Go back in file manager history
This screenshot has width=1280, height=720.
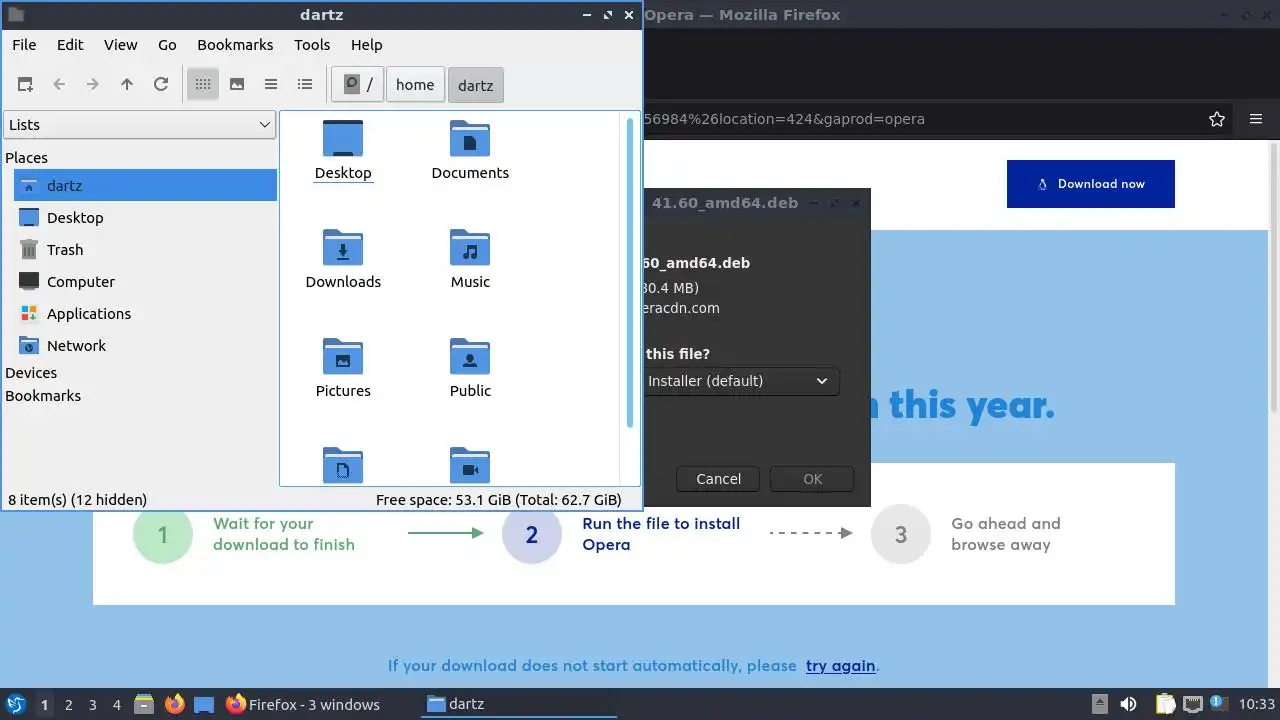[x=59, y=85]
